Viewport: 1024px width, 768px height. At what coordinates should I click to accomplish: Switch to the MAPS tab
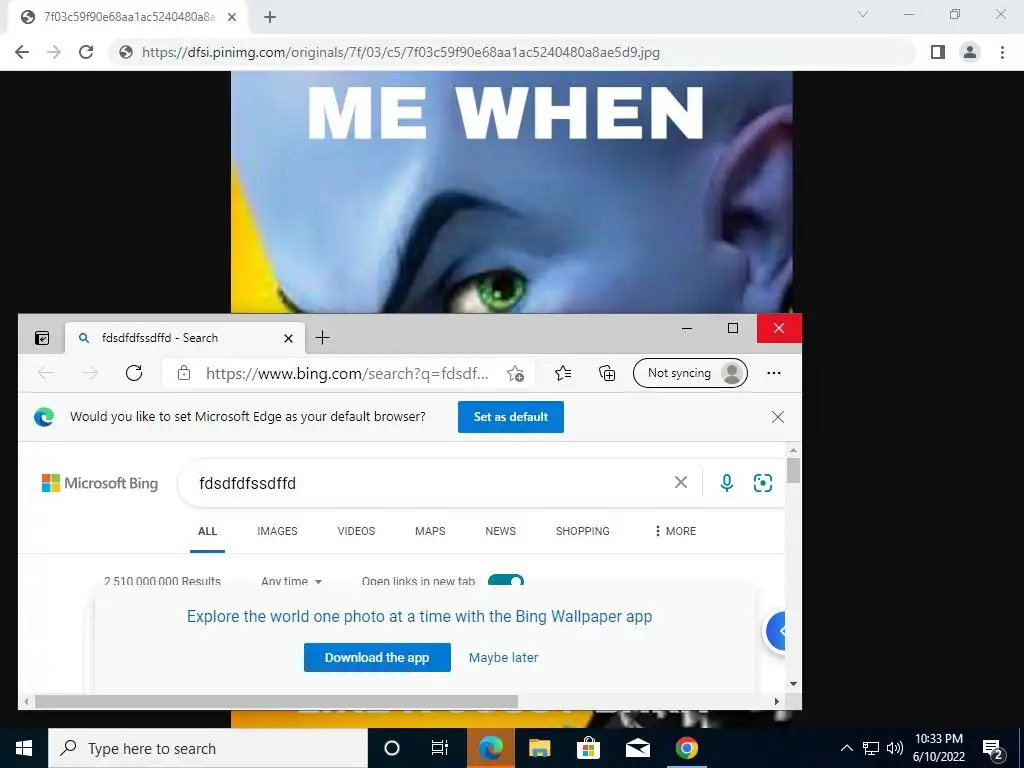[430, 531]
